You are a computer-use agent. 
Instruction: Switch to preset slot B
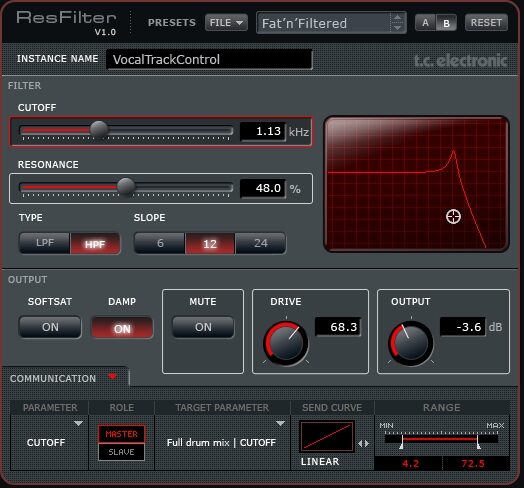click(446, 23)
